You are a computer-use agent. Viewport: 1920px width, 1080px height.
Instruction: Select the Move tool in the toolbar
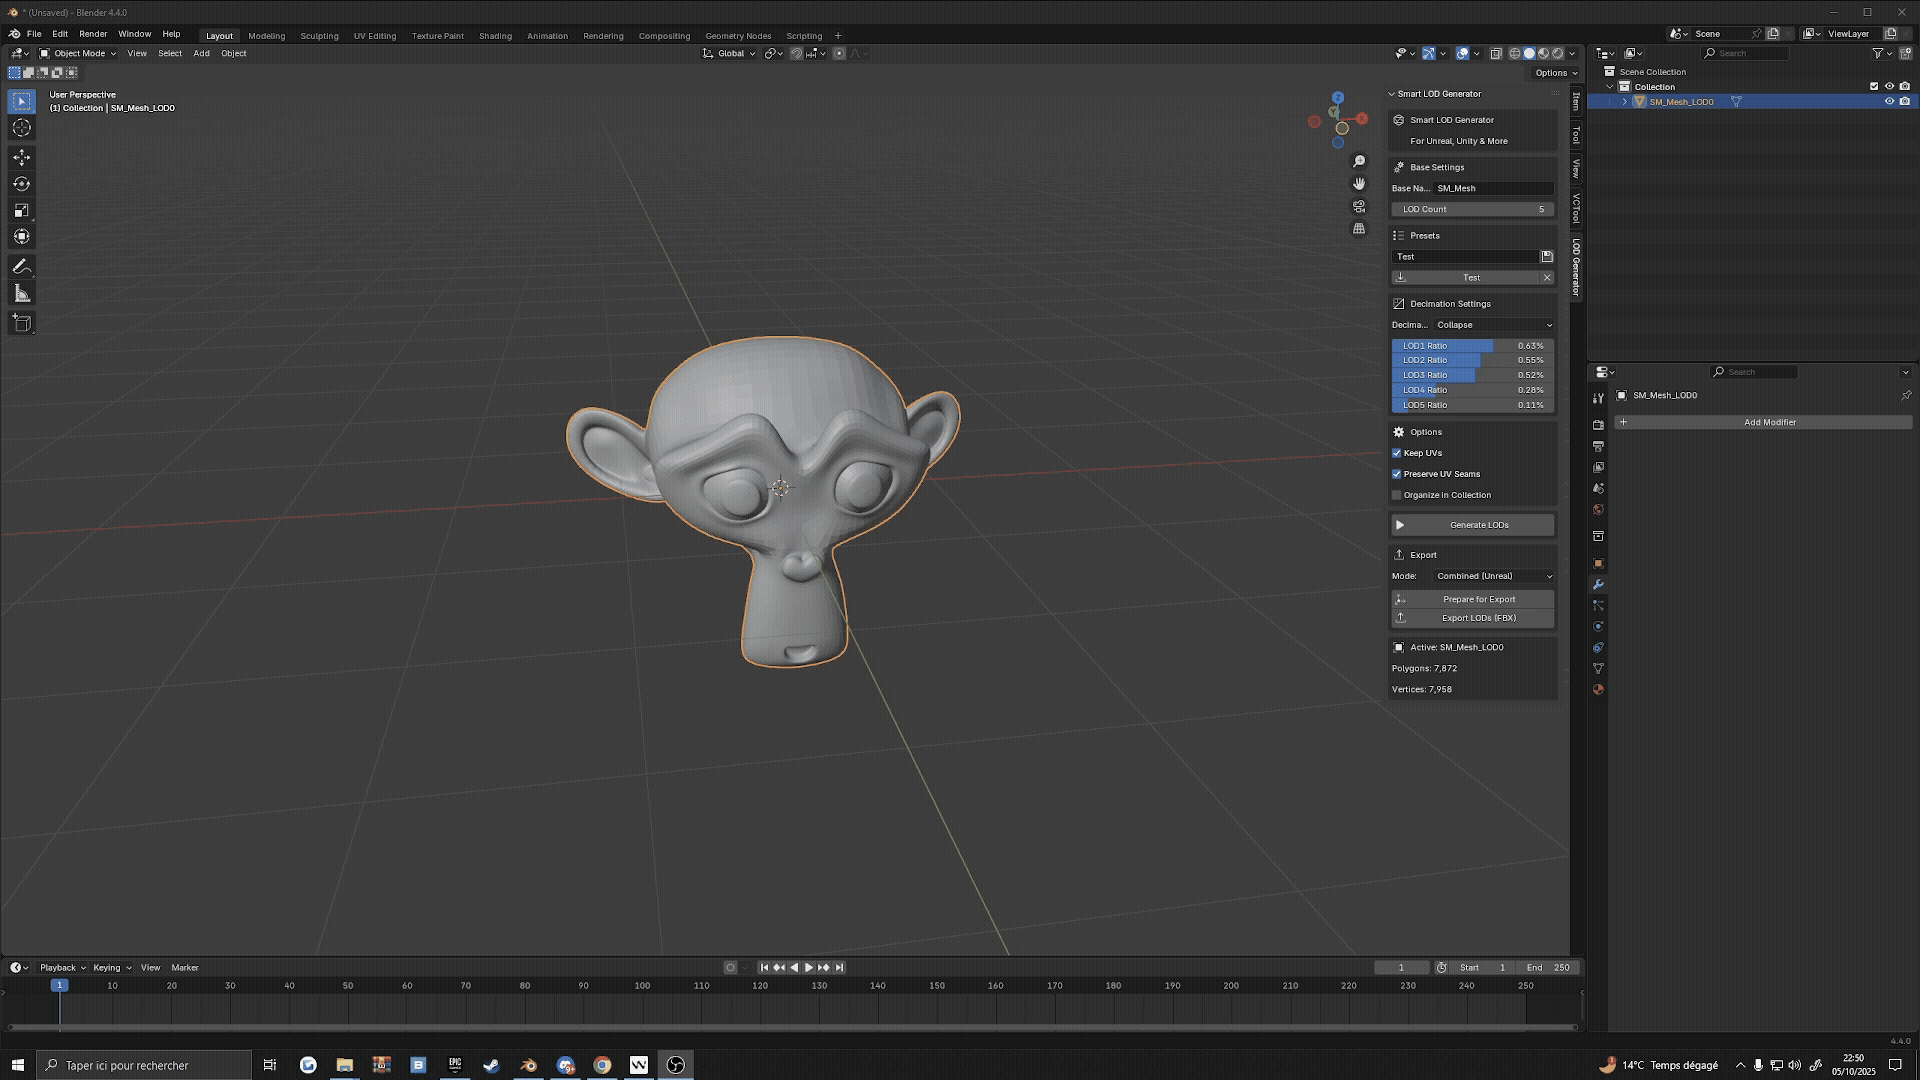pos(21,157)
